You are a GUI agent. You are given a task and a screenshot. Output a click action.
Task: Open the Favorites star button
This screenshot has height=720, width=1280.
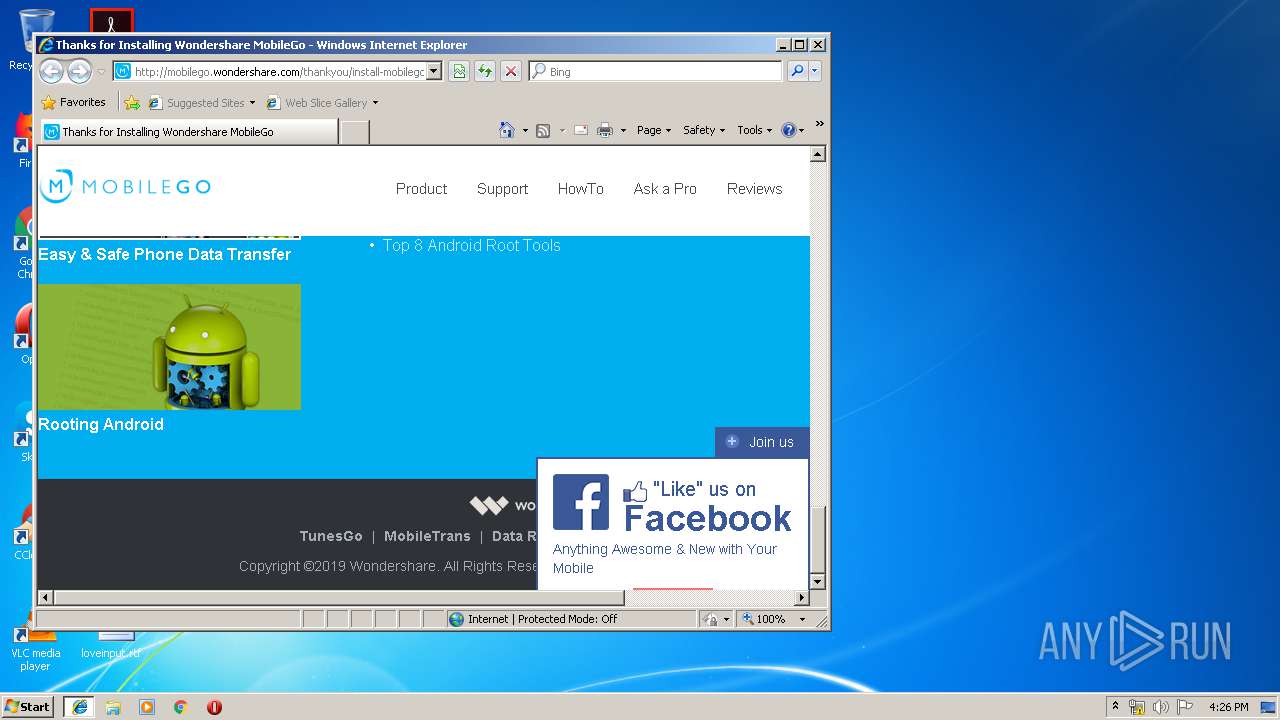point(73,102)
